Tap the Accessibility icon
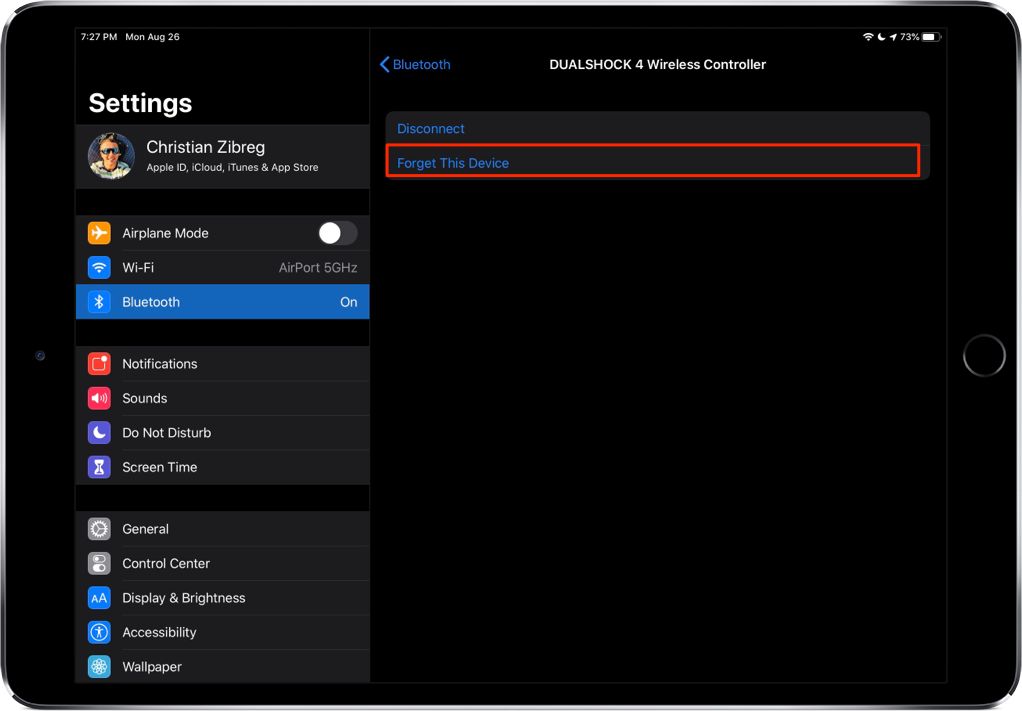The width and height of the screenshot is (1022, 711). pyautogui.click(x=99, y=632)
